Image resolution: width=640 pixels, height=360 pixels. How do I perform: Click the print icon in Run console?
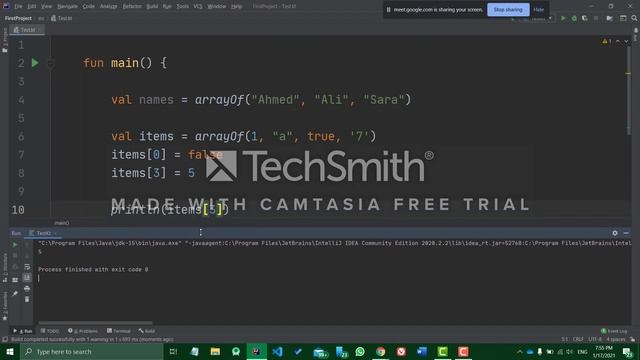[x=27, y=289]
